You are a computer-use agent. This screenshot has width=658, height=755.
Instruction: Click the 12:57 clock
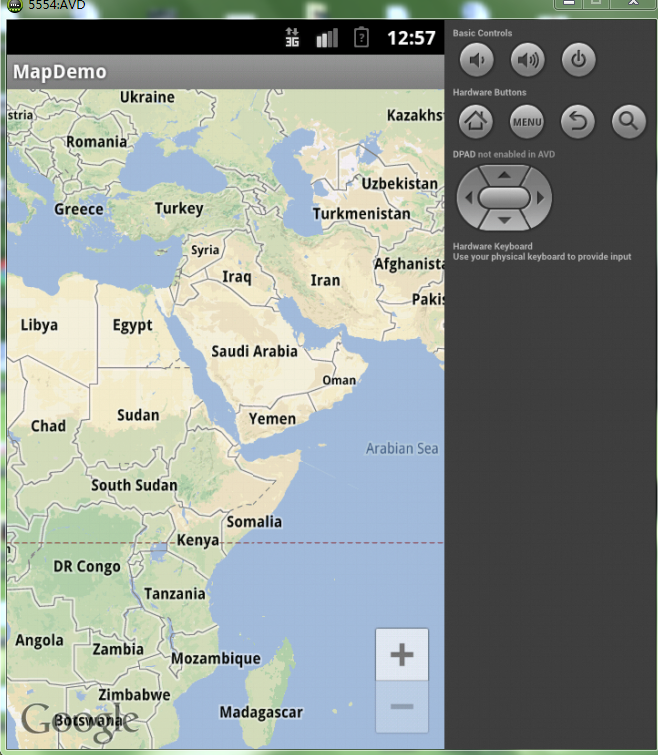pyautogui.click(x=411, y=38)
